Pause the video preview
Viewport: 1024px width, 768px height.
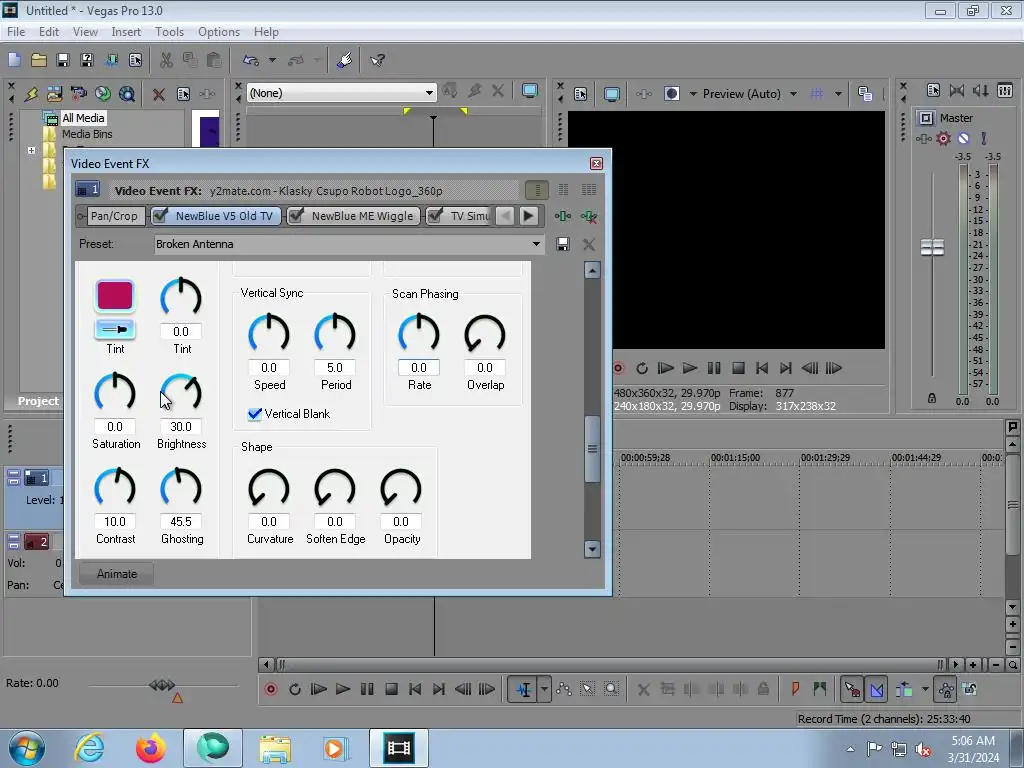coord(714,368)
